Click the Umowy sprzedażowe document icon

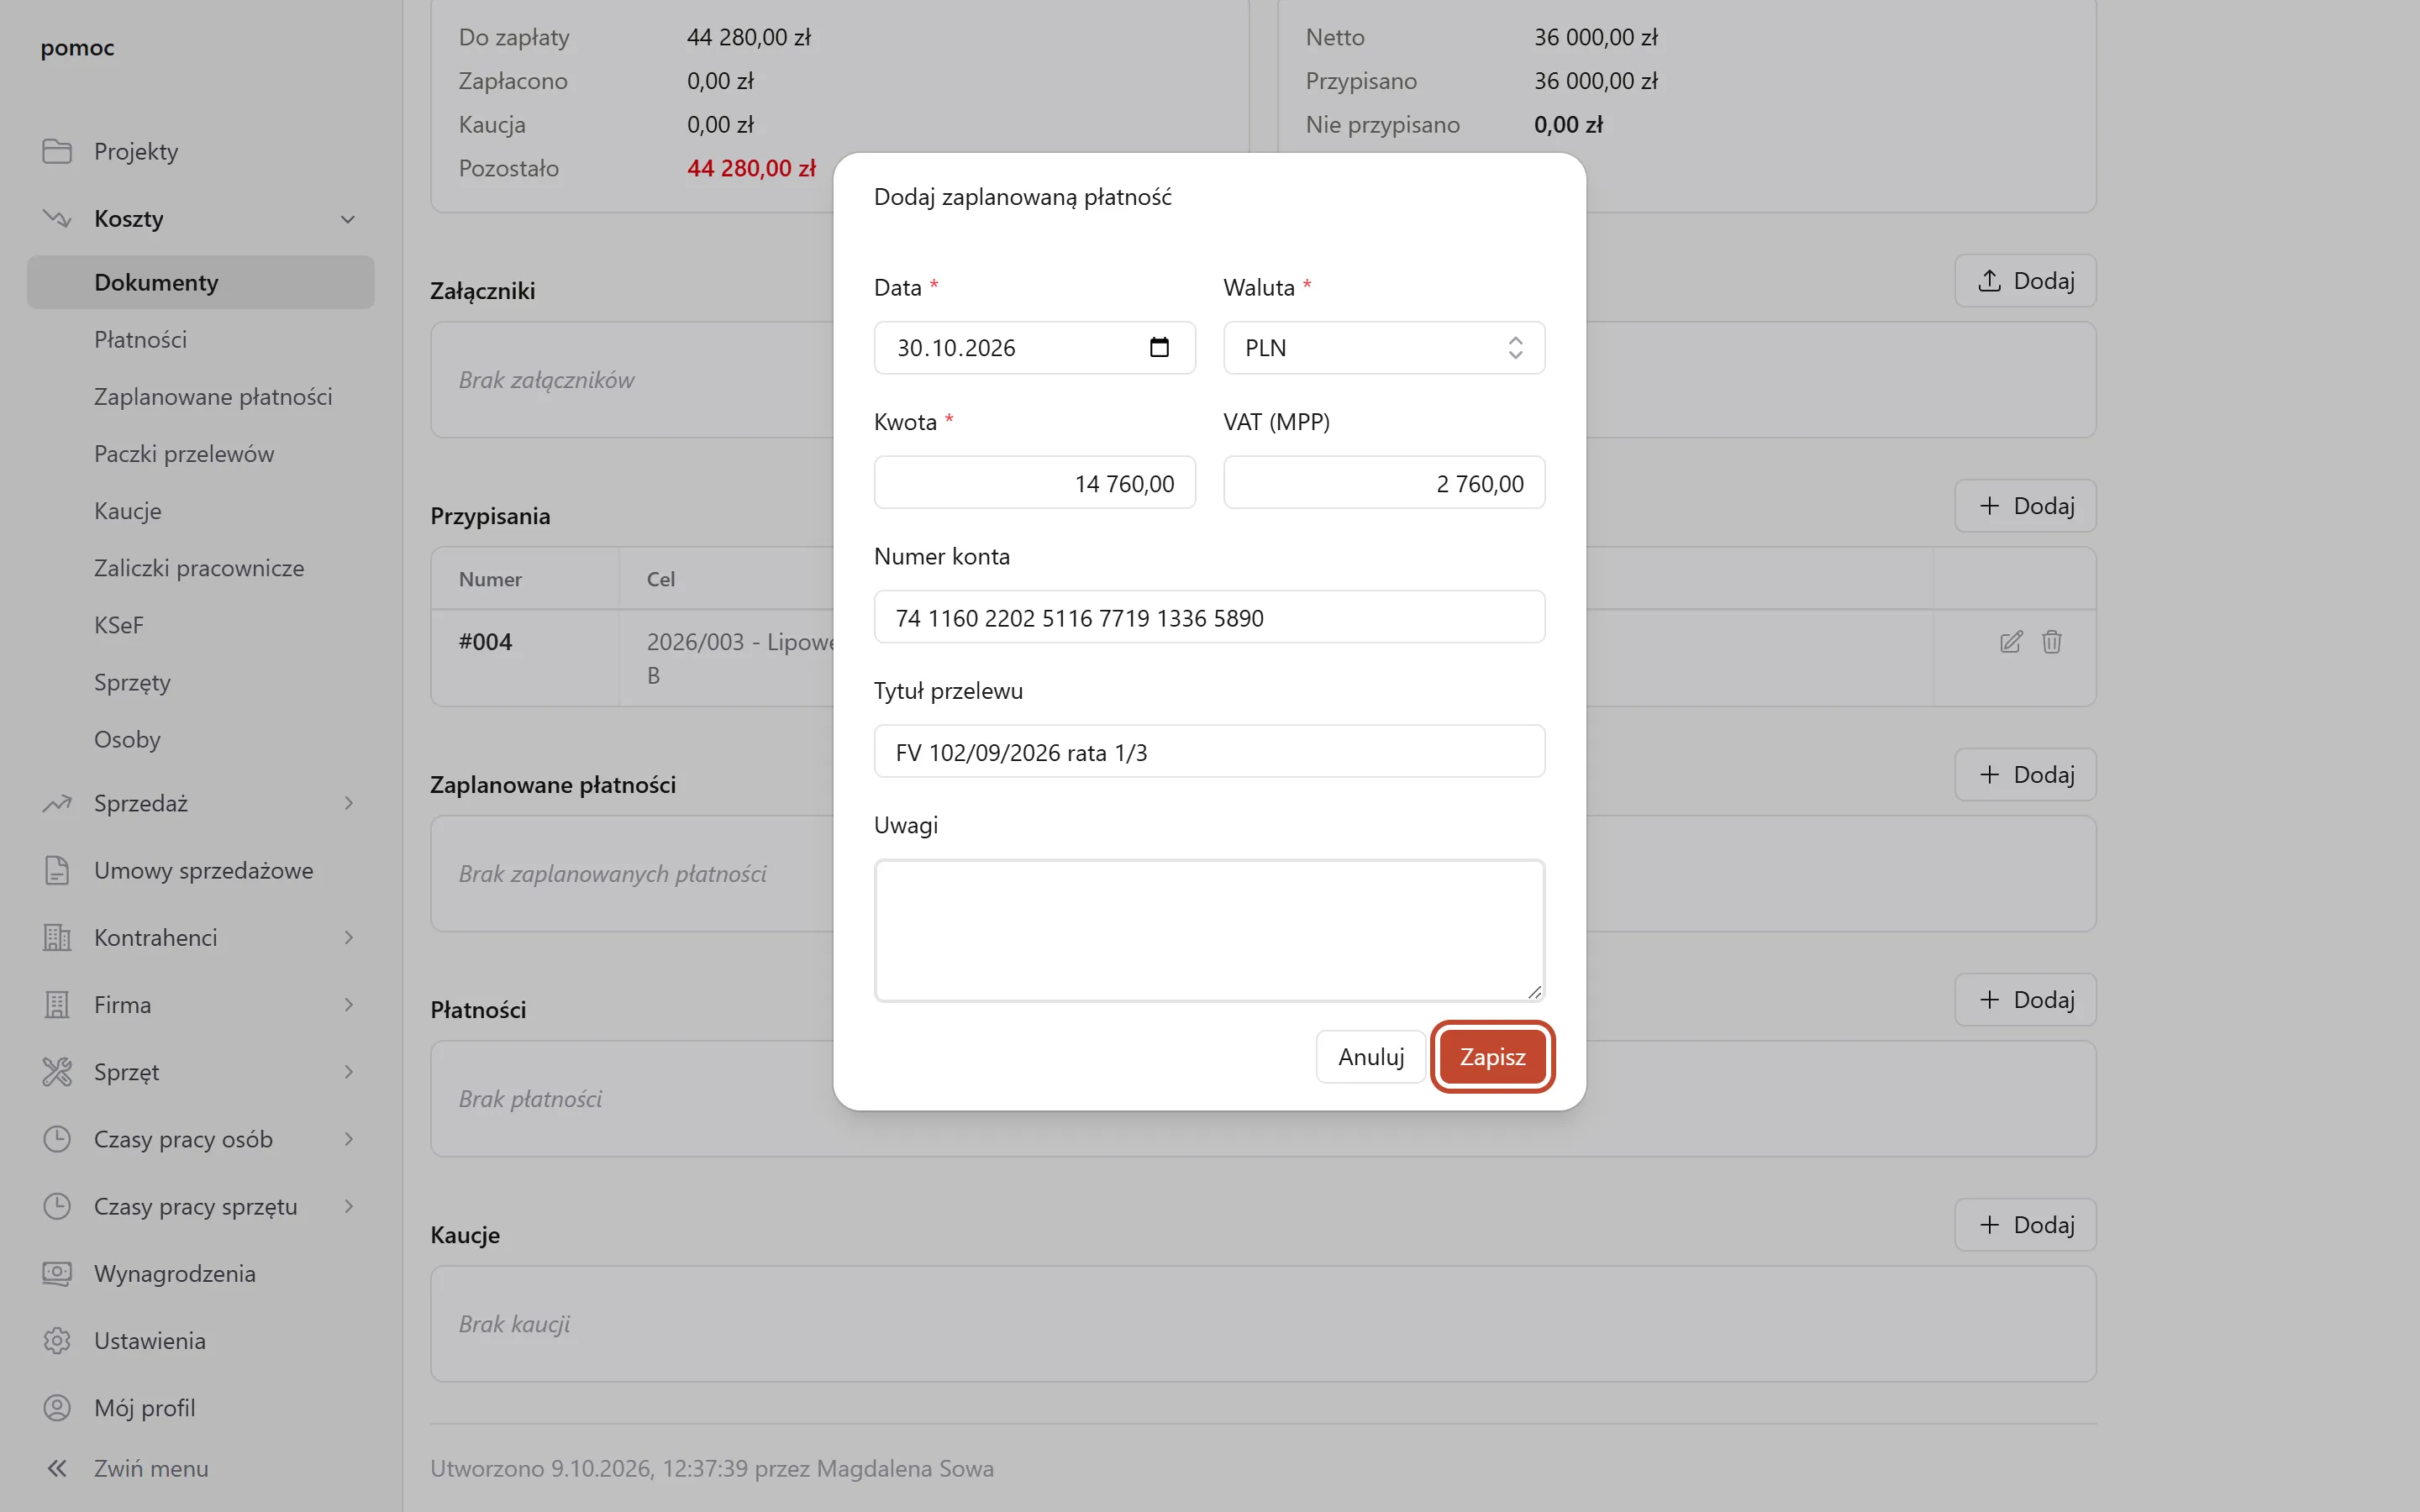tap(57, 870)
